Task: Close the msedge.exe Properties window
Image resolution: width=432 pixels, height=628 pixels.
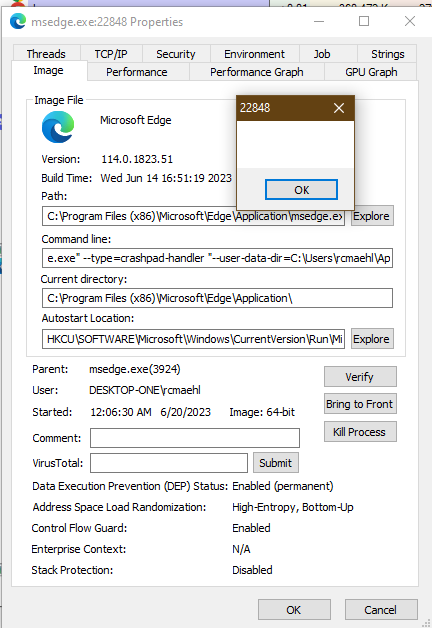Action: (x=410, y=21)
